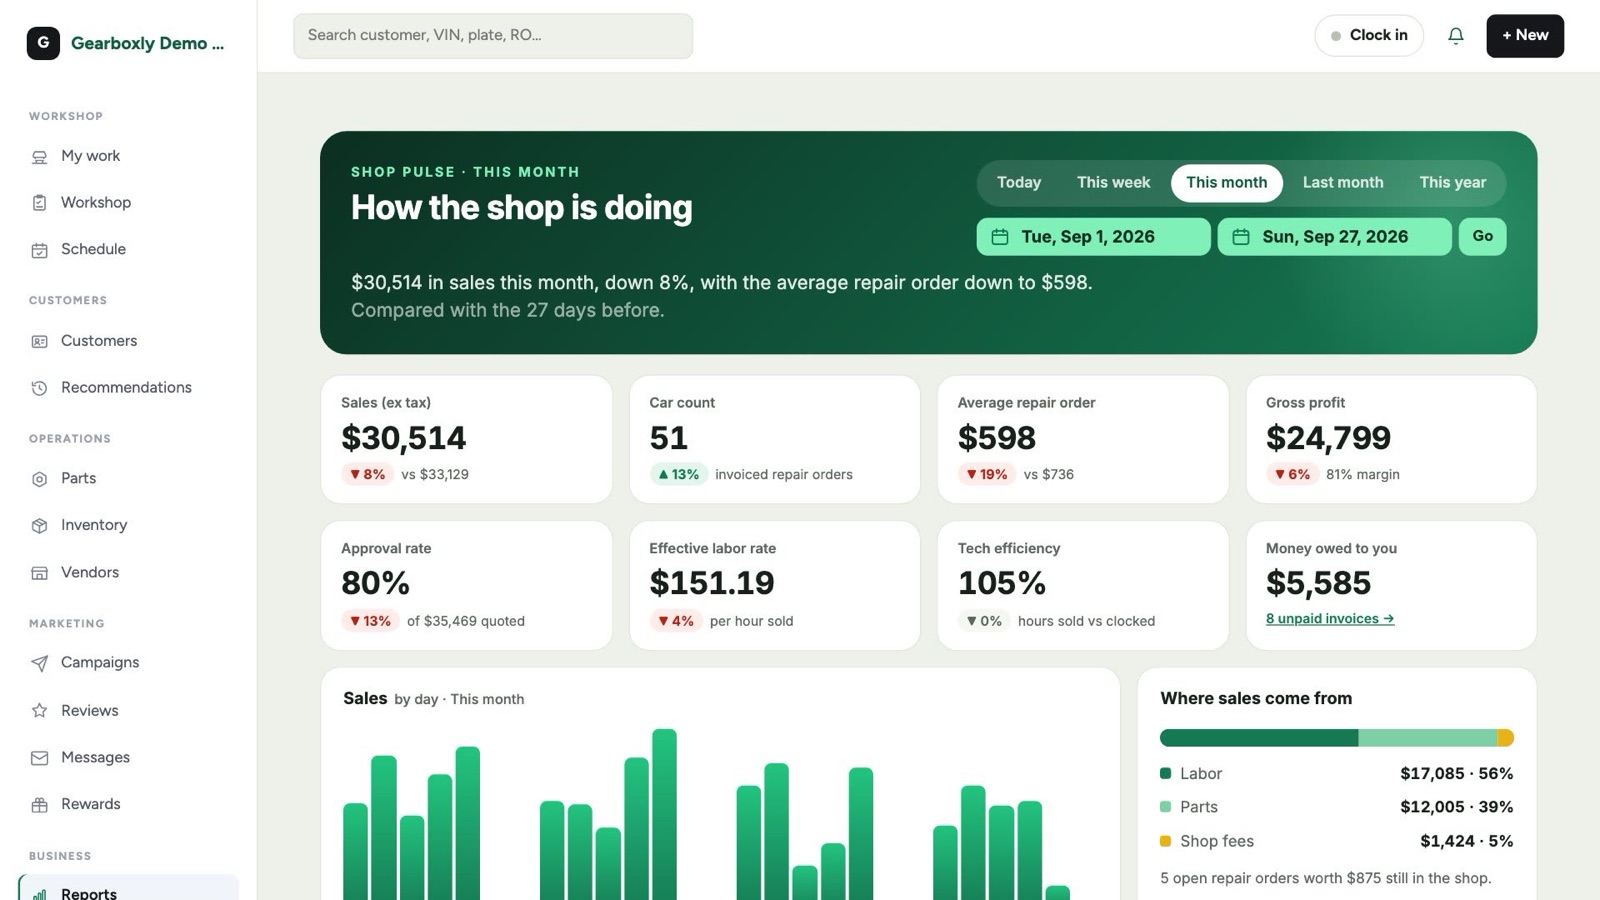Click the tallest bar in Sales chart

coord(664,814)
